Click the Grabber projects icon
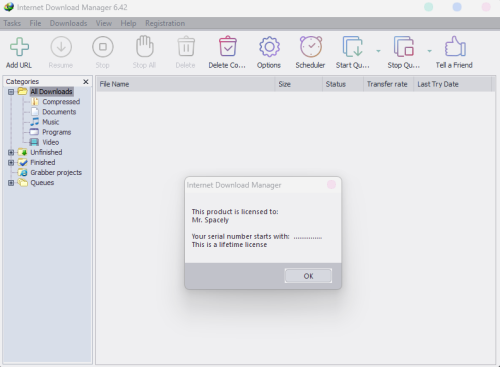 pyautogui.click(x=22, y=172)
